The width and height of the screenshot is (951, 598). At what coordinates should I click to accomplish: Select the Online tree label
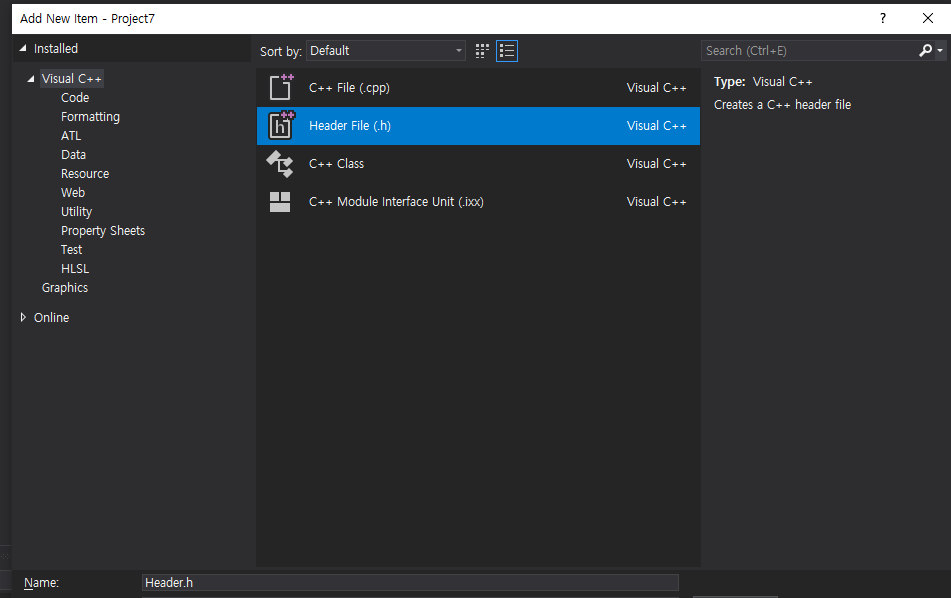click(x=52, y=317)
